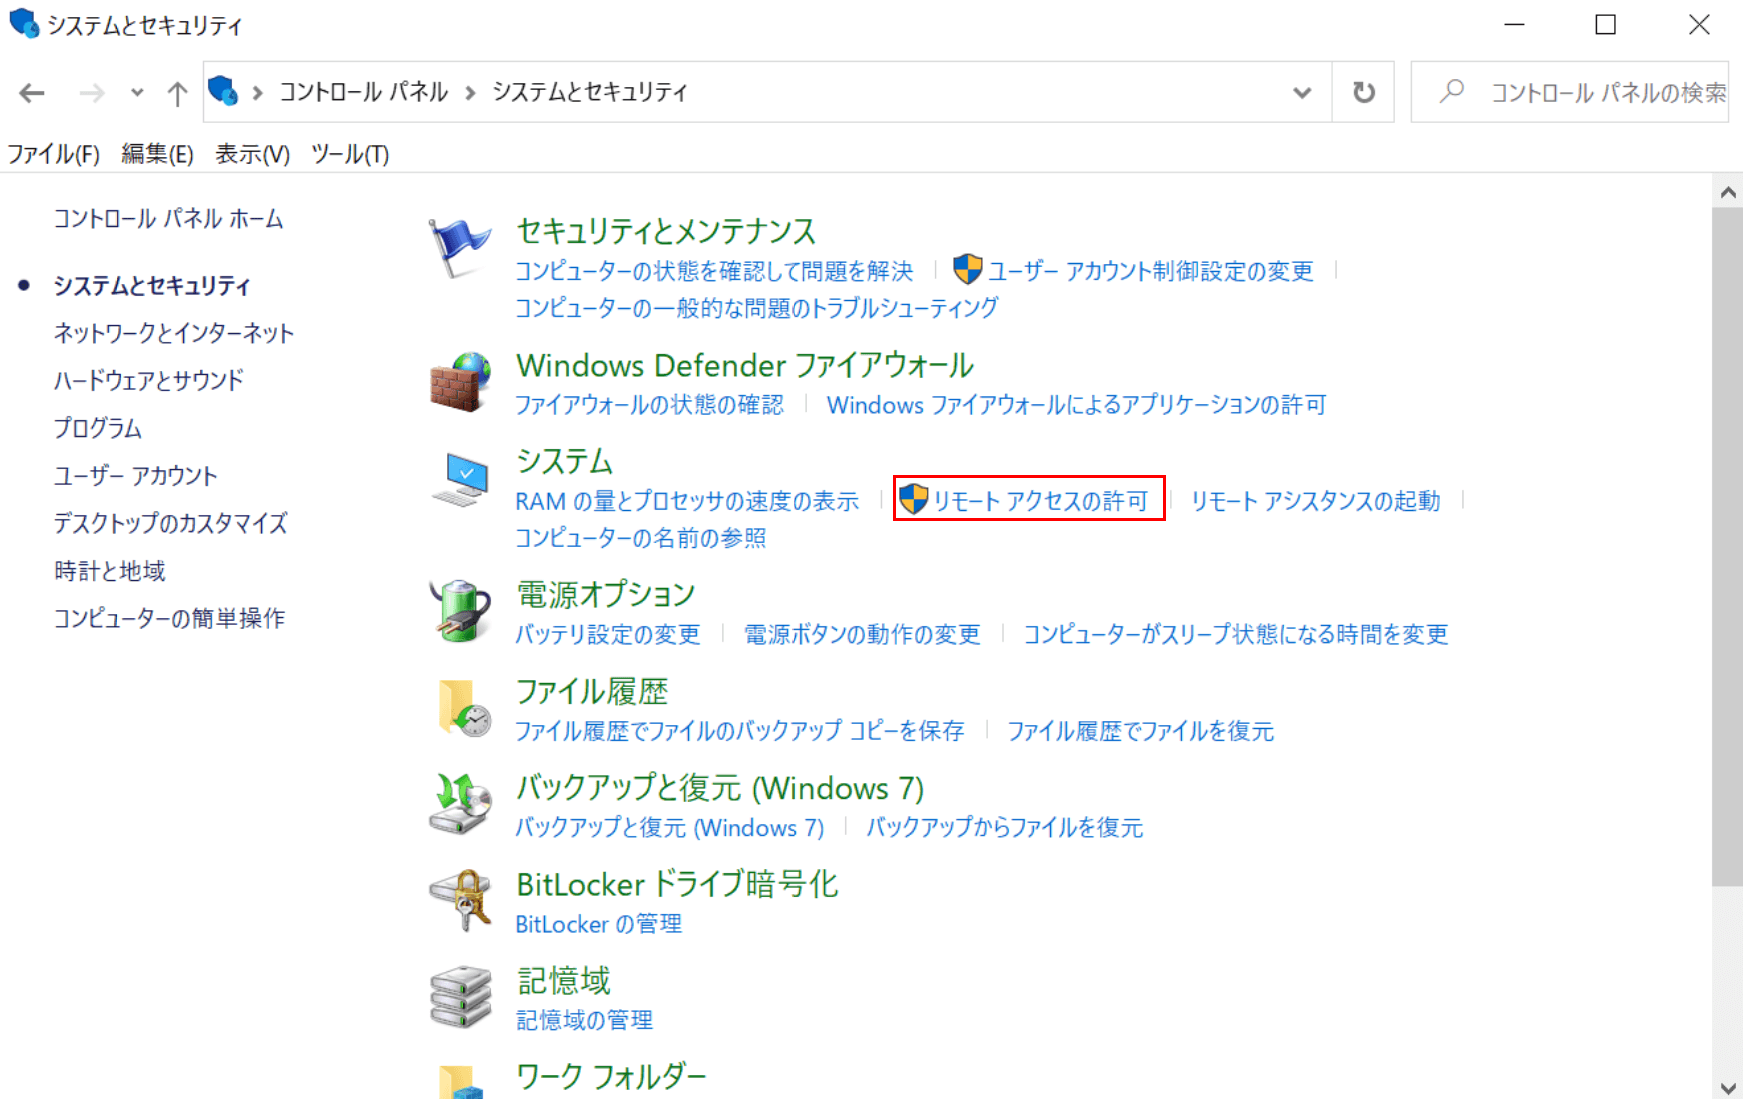Image resolution: width=1743 pixels, height=1099 pixels.
Task: Go back with the left arrow button
Action: [x=32, y=93]
